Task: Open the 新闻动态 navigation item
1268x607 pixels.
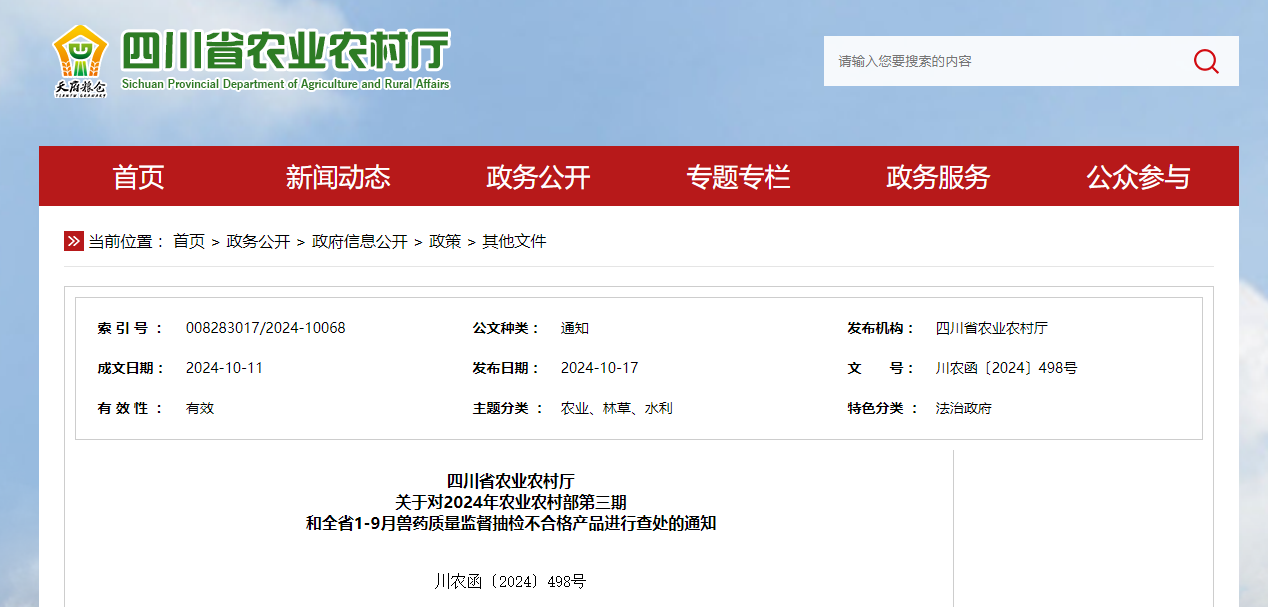Action: pyautogui.click(x=338, y=177)
